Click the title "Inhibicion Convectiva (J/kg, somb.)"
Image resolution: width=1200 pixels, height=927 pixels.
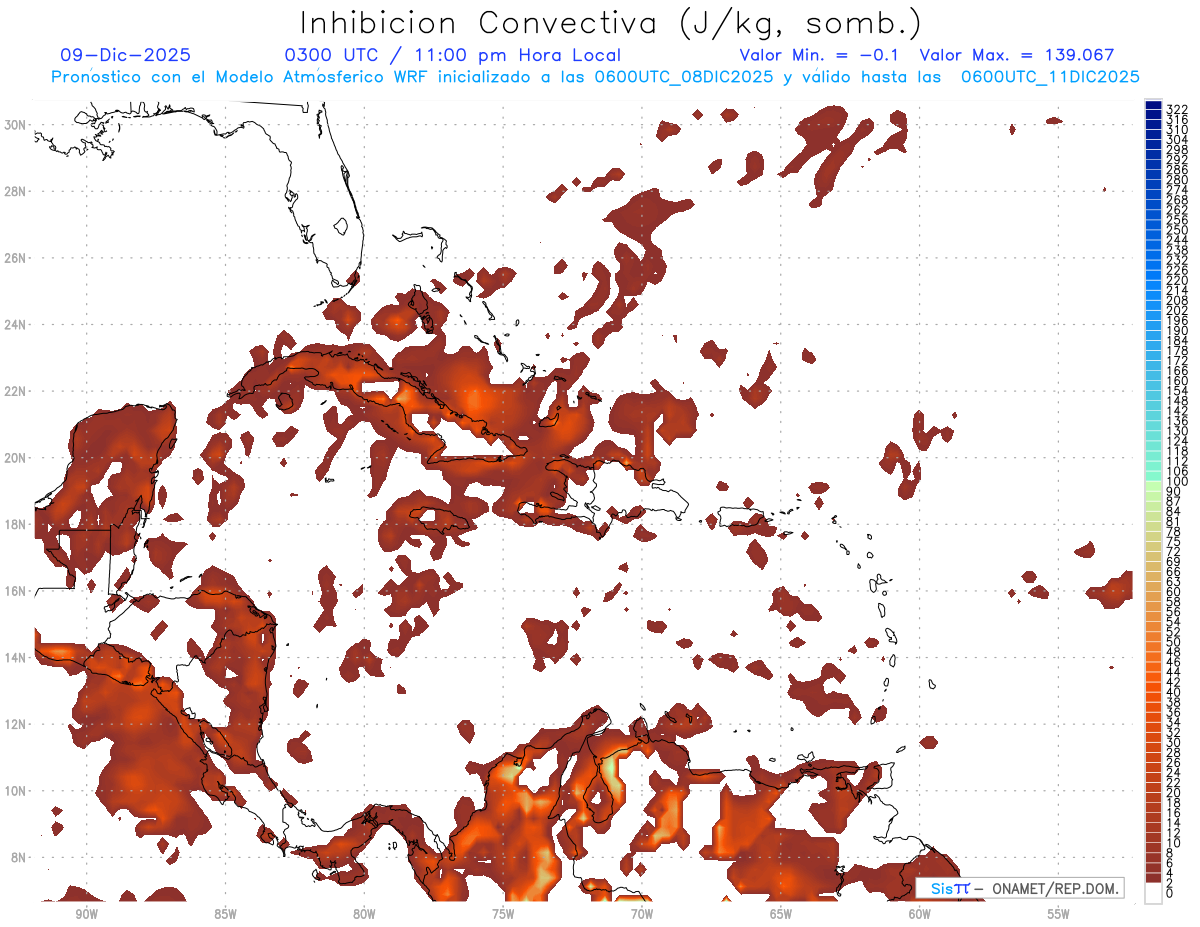tap(611, 23)
